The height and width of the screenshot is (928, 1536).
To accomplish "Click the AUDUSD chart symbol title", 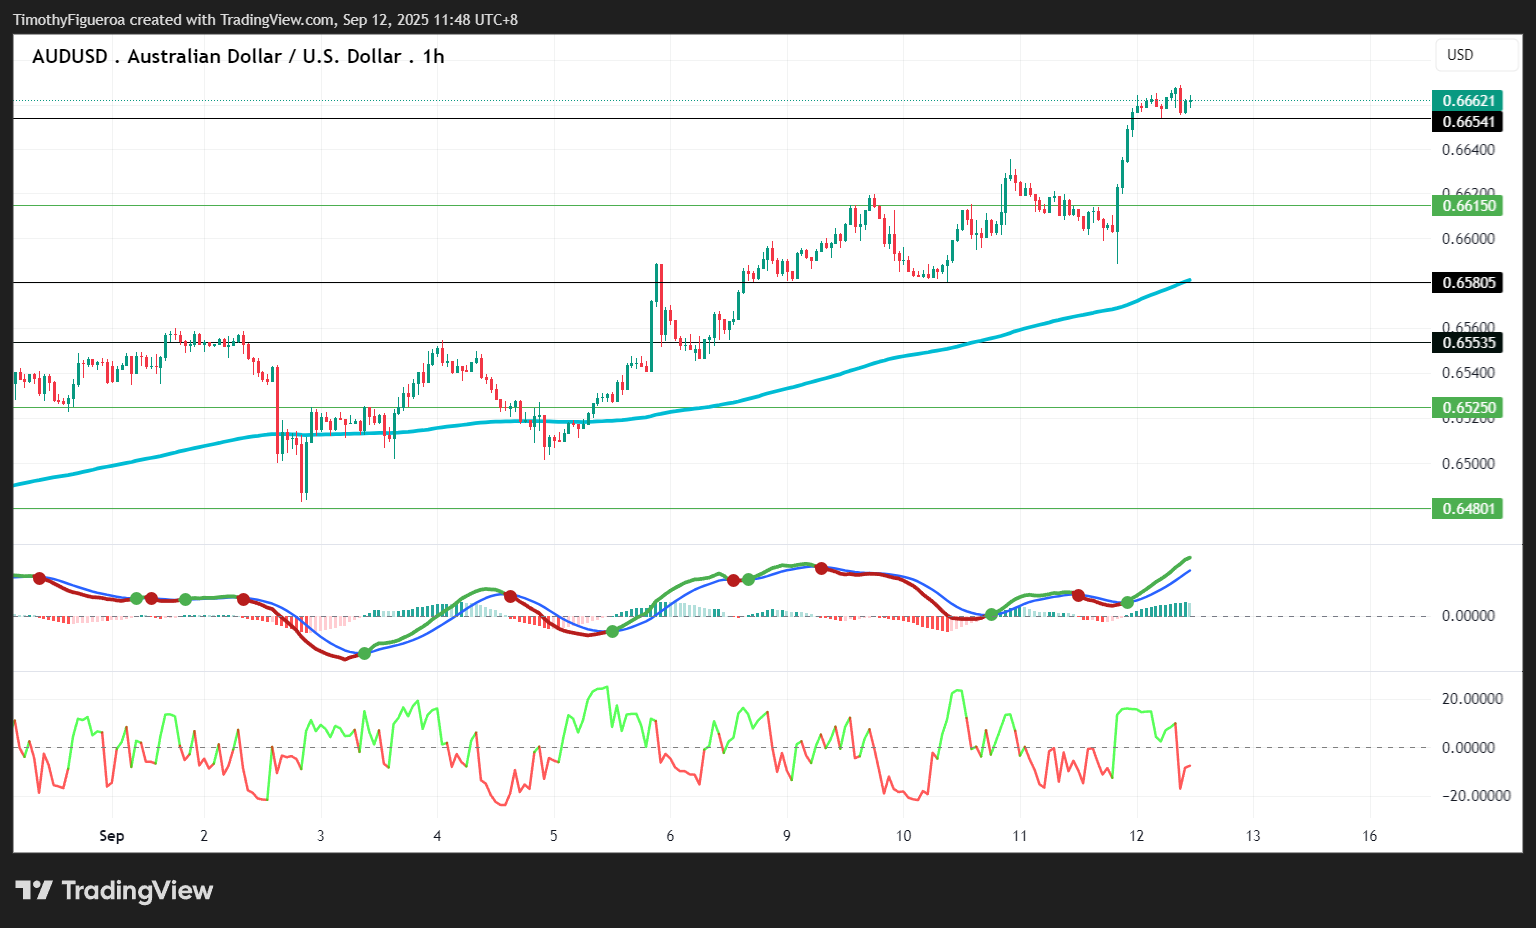I will click(x=238, y=56).
